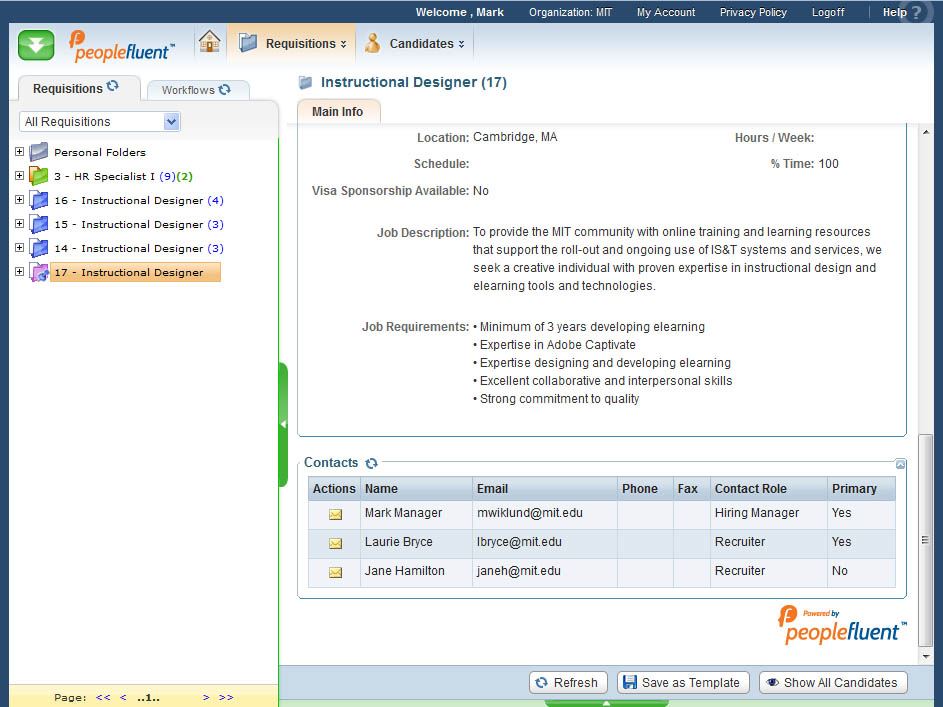Expand the bottom panel green handle

(606, 703)
